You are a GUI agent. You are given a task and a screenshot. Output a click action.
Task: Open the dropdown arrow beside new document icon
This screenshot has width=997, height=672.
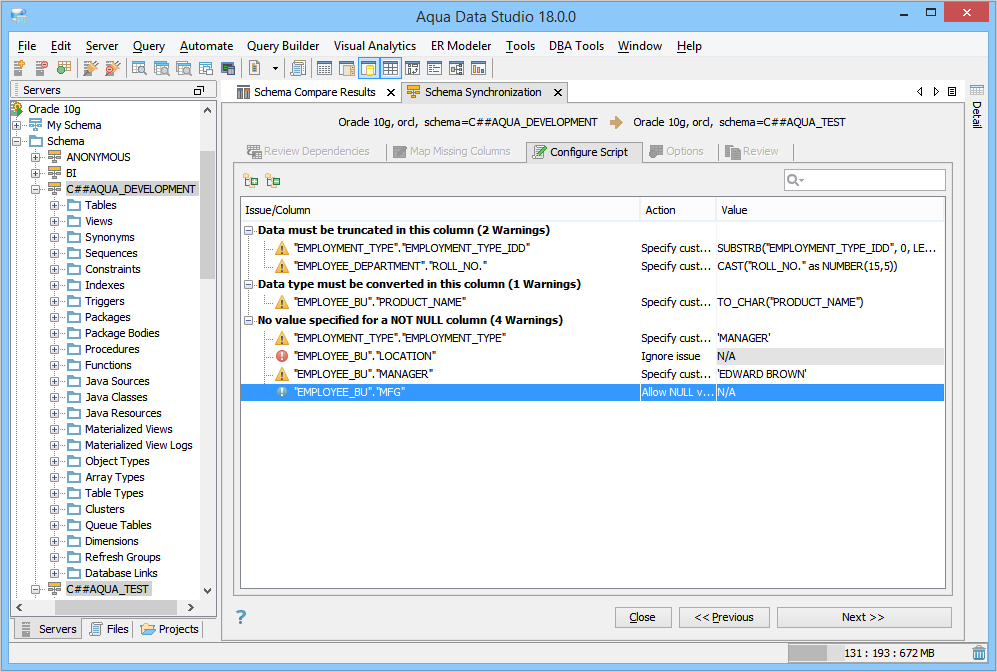[275, 68]
